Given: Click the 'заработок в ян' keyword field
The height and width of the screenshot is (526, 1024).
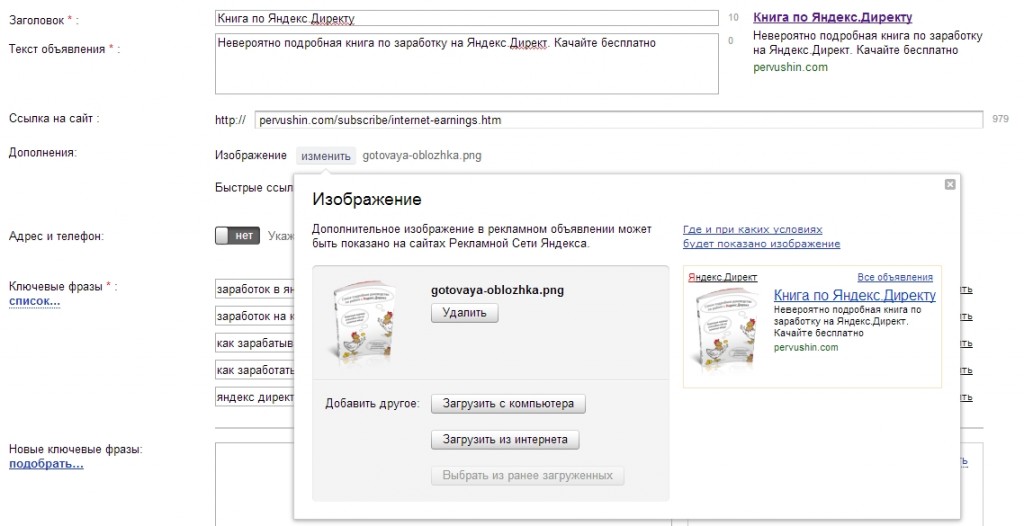Looking at the screenshot, I should 255,289.
